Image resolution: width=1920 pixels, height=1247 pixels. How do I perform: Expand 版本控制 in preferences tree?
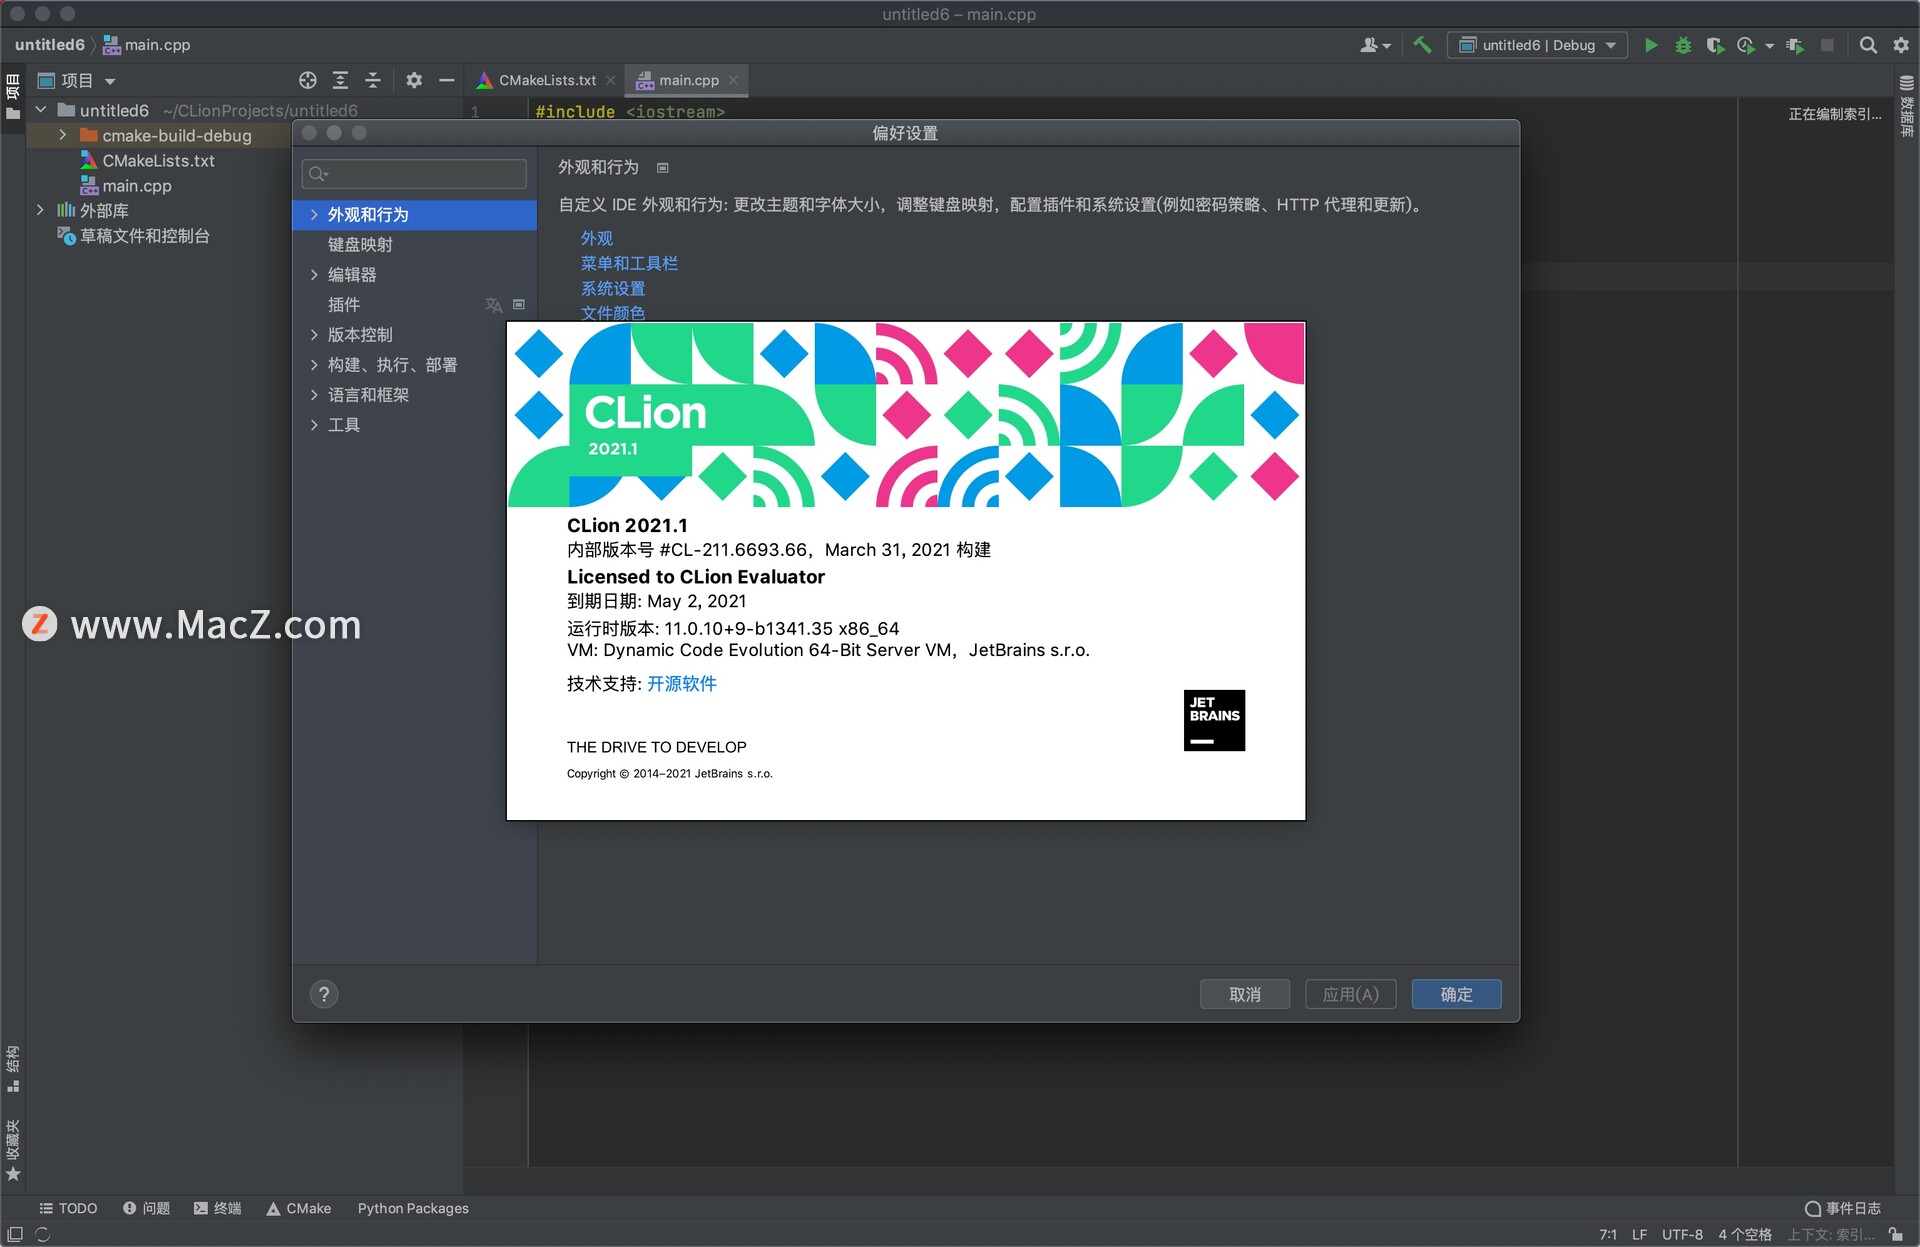(x=314, y=334)
